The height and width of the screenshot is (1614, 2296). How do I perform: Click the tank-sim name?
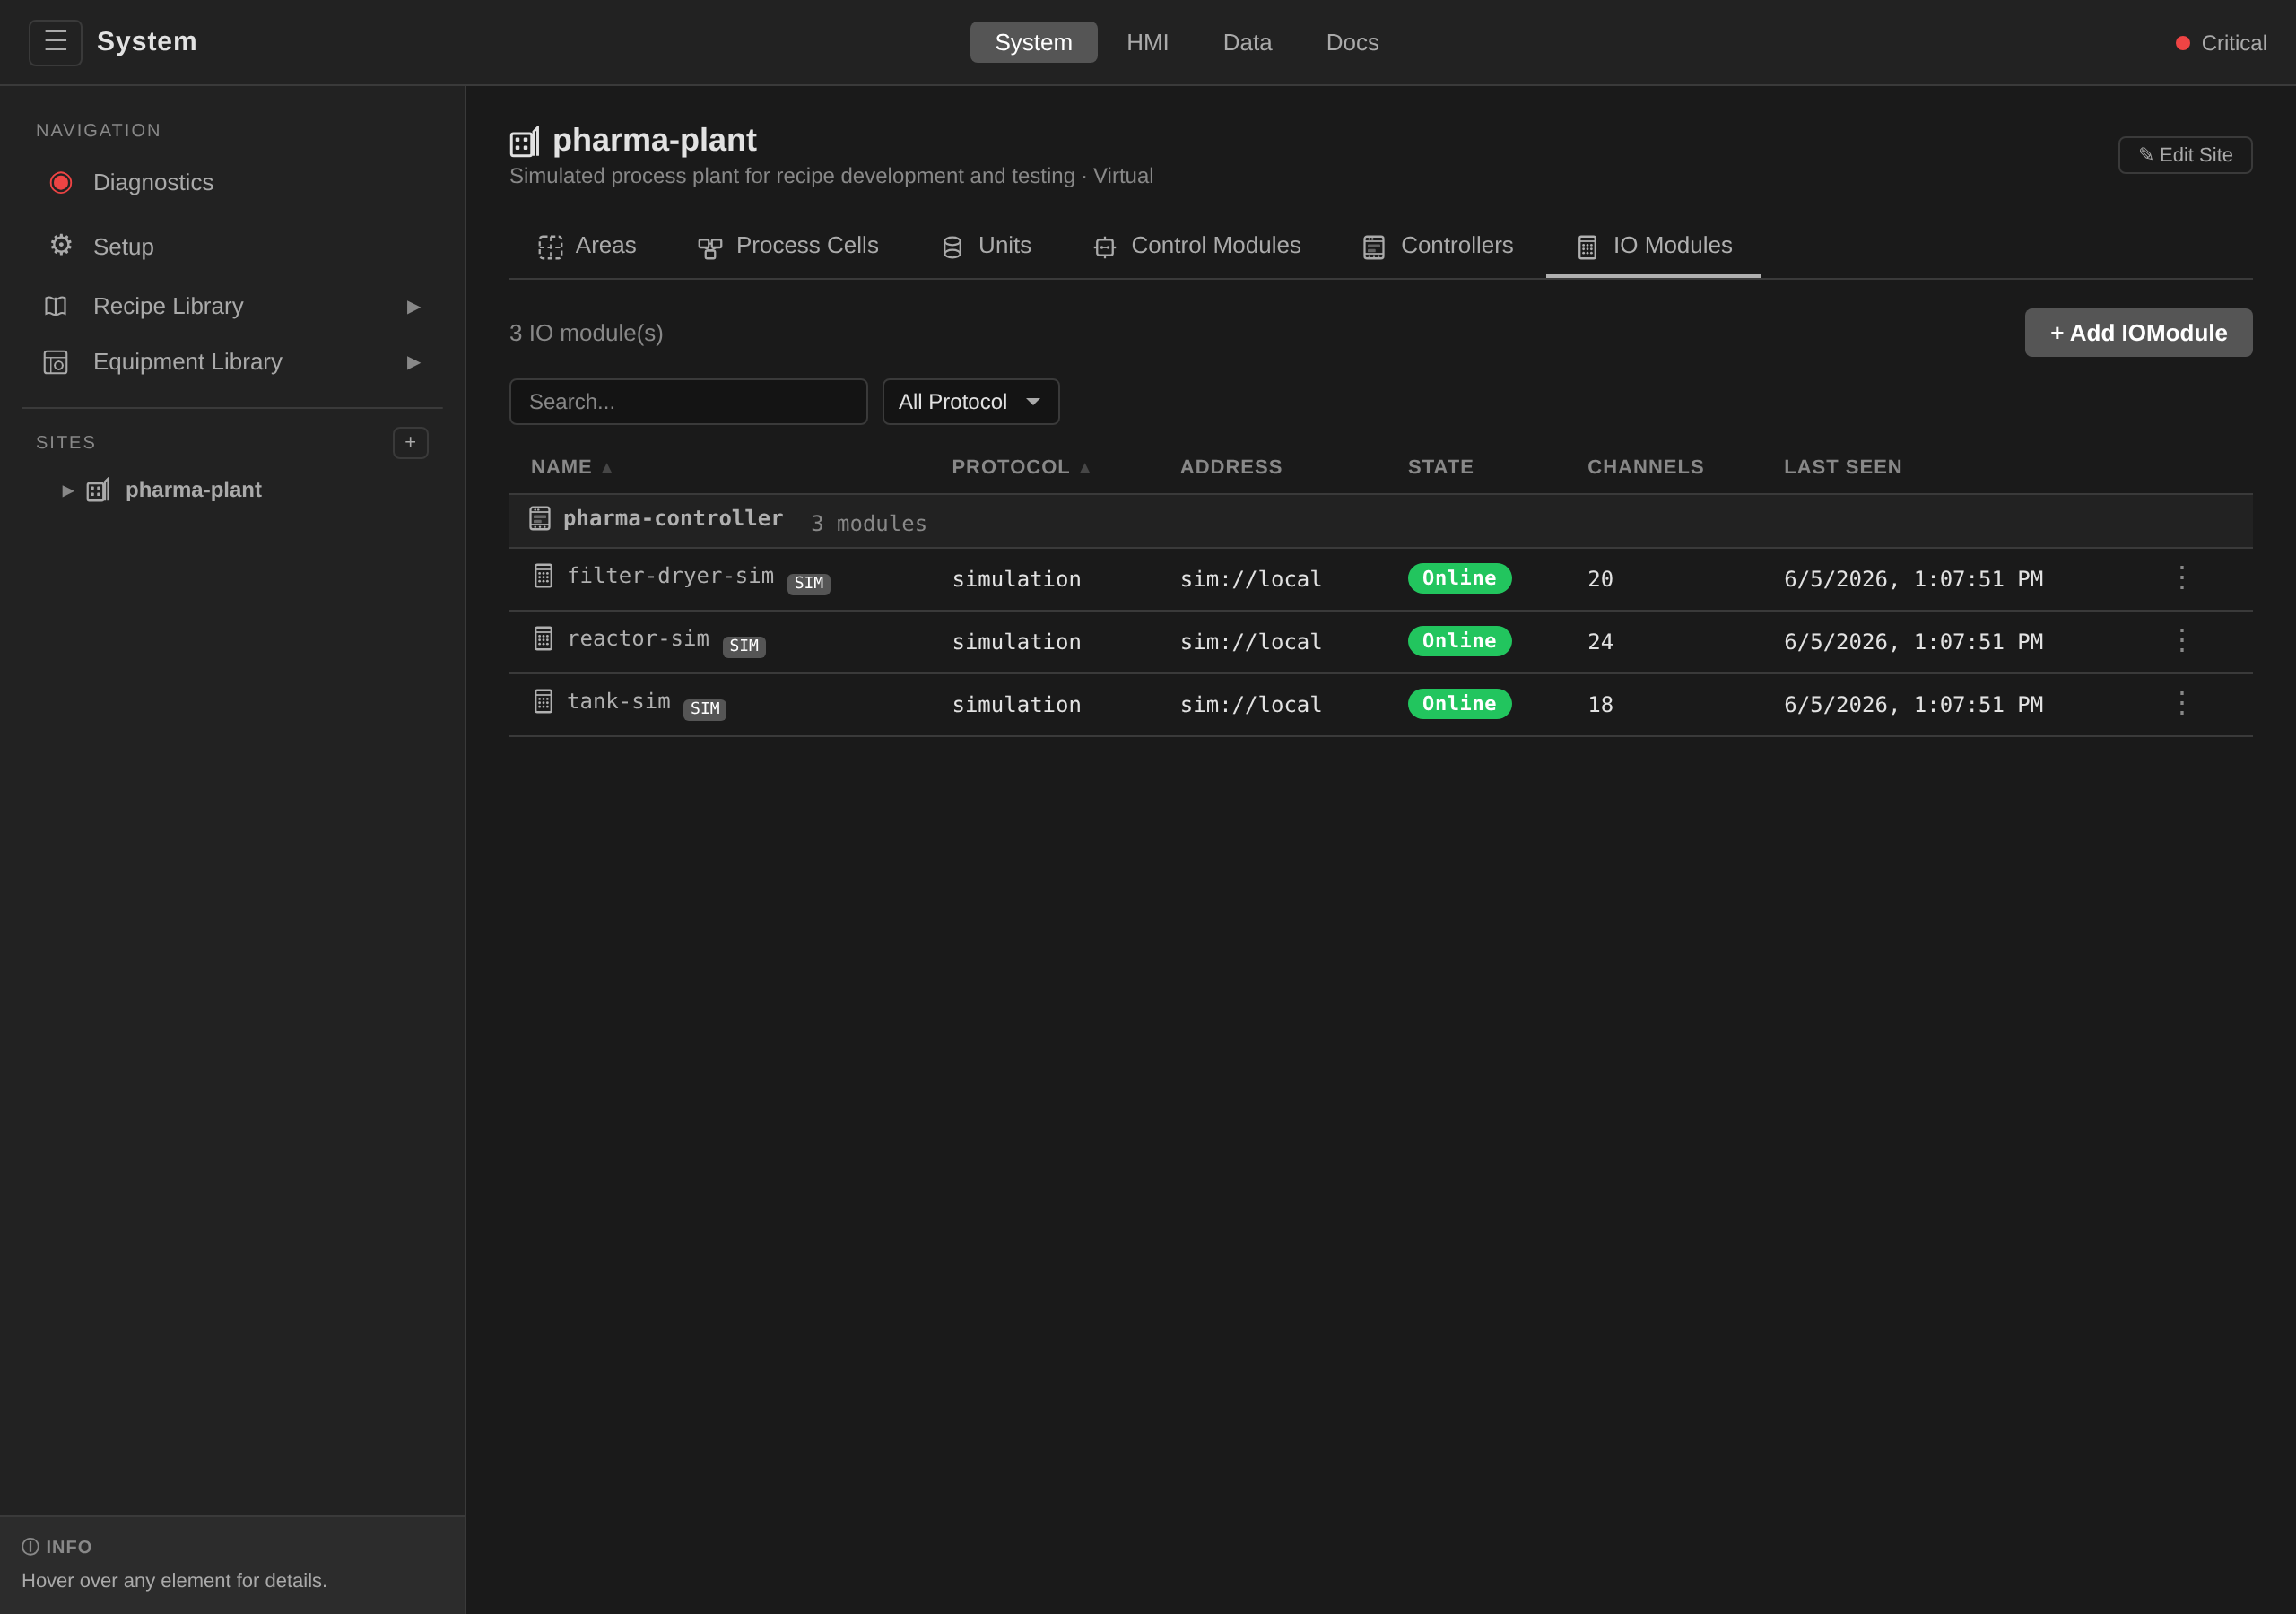(x=618, y=702)
